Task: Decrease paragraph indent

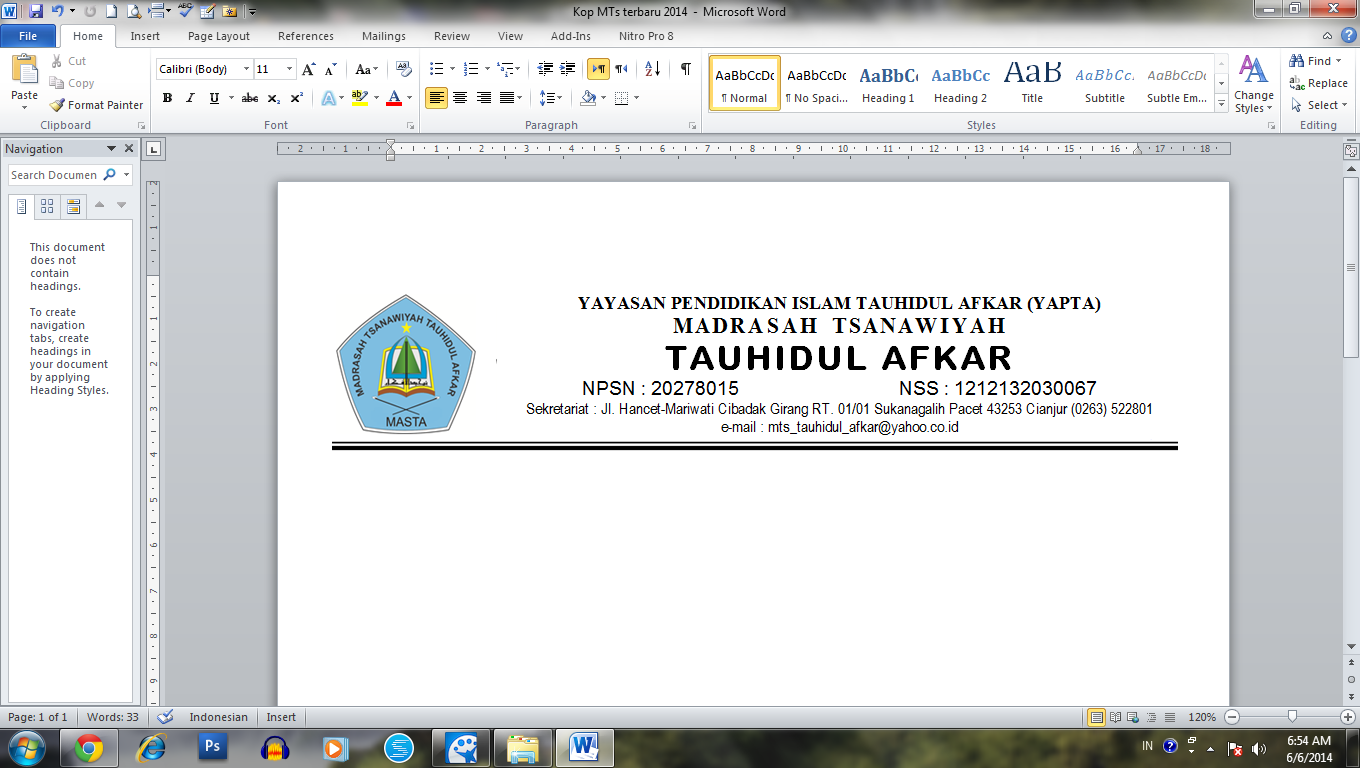Action: coord(545,69)
